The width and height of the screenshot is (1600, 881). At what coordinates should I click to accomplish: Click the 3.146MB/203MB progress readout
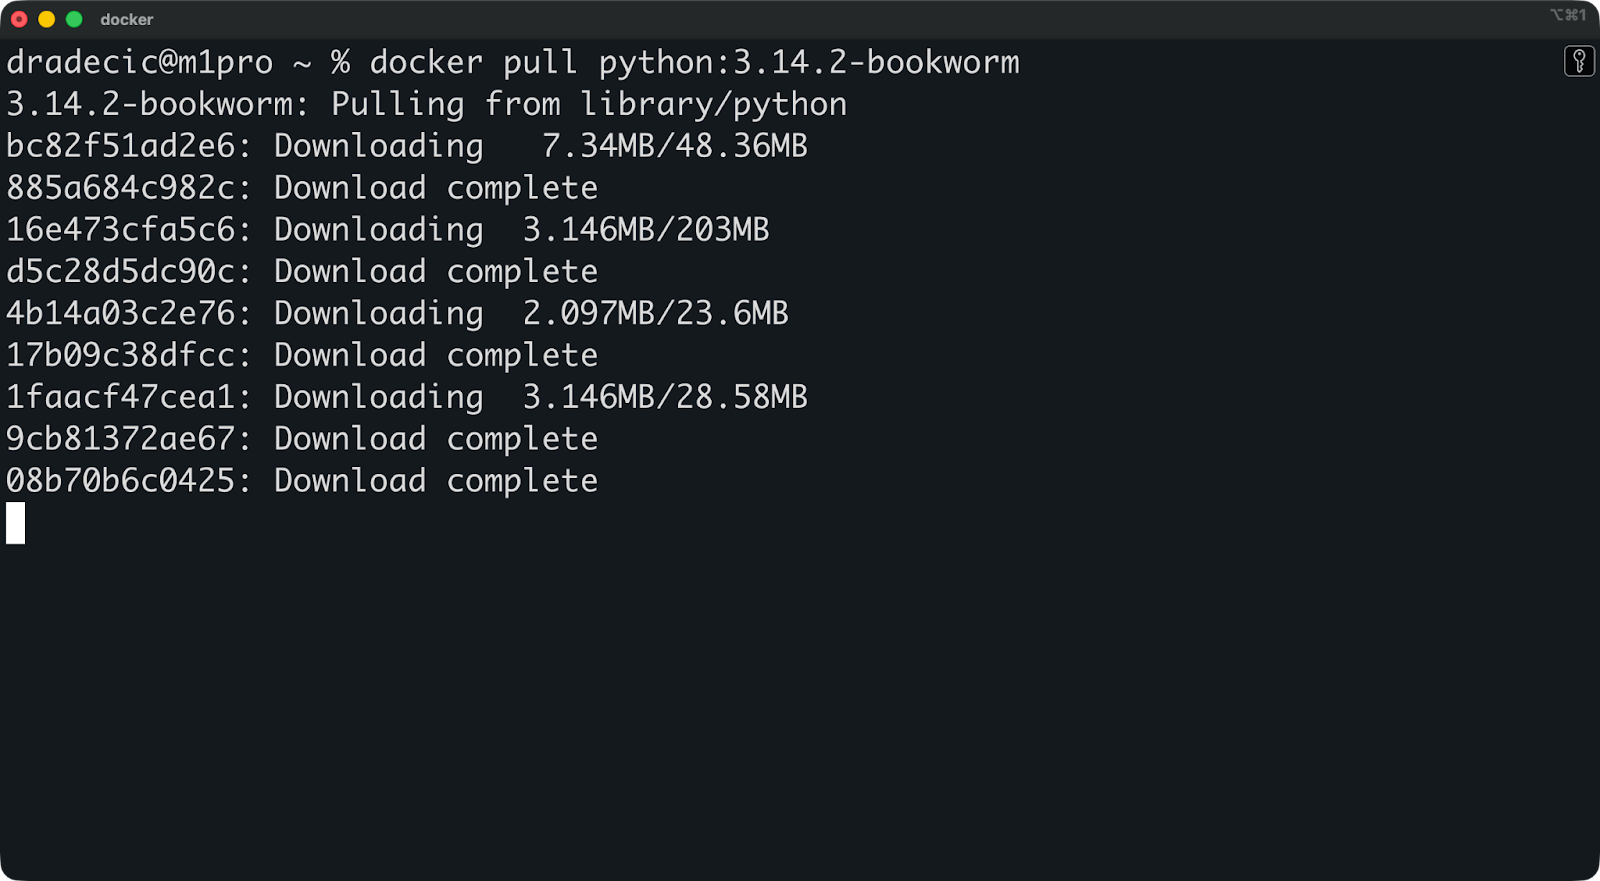(645, 230)
